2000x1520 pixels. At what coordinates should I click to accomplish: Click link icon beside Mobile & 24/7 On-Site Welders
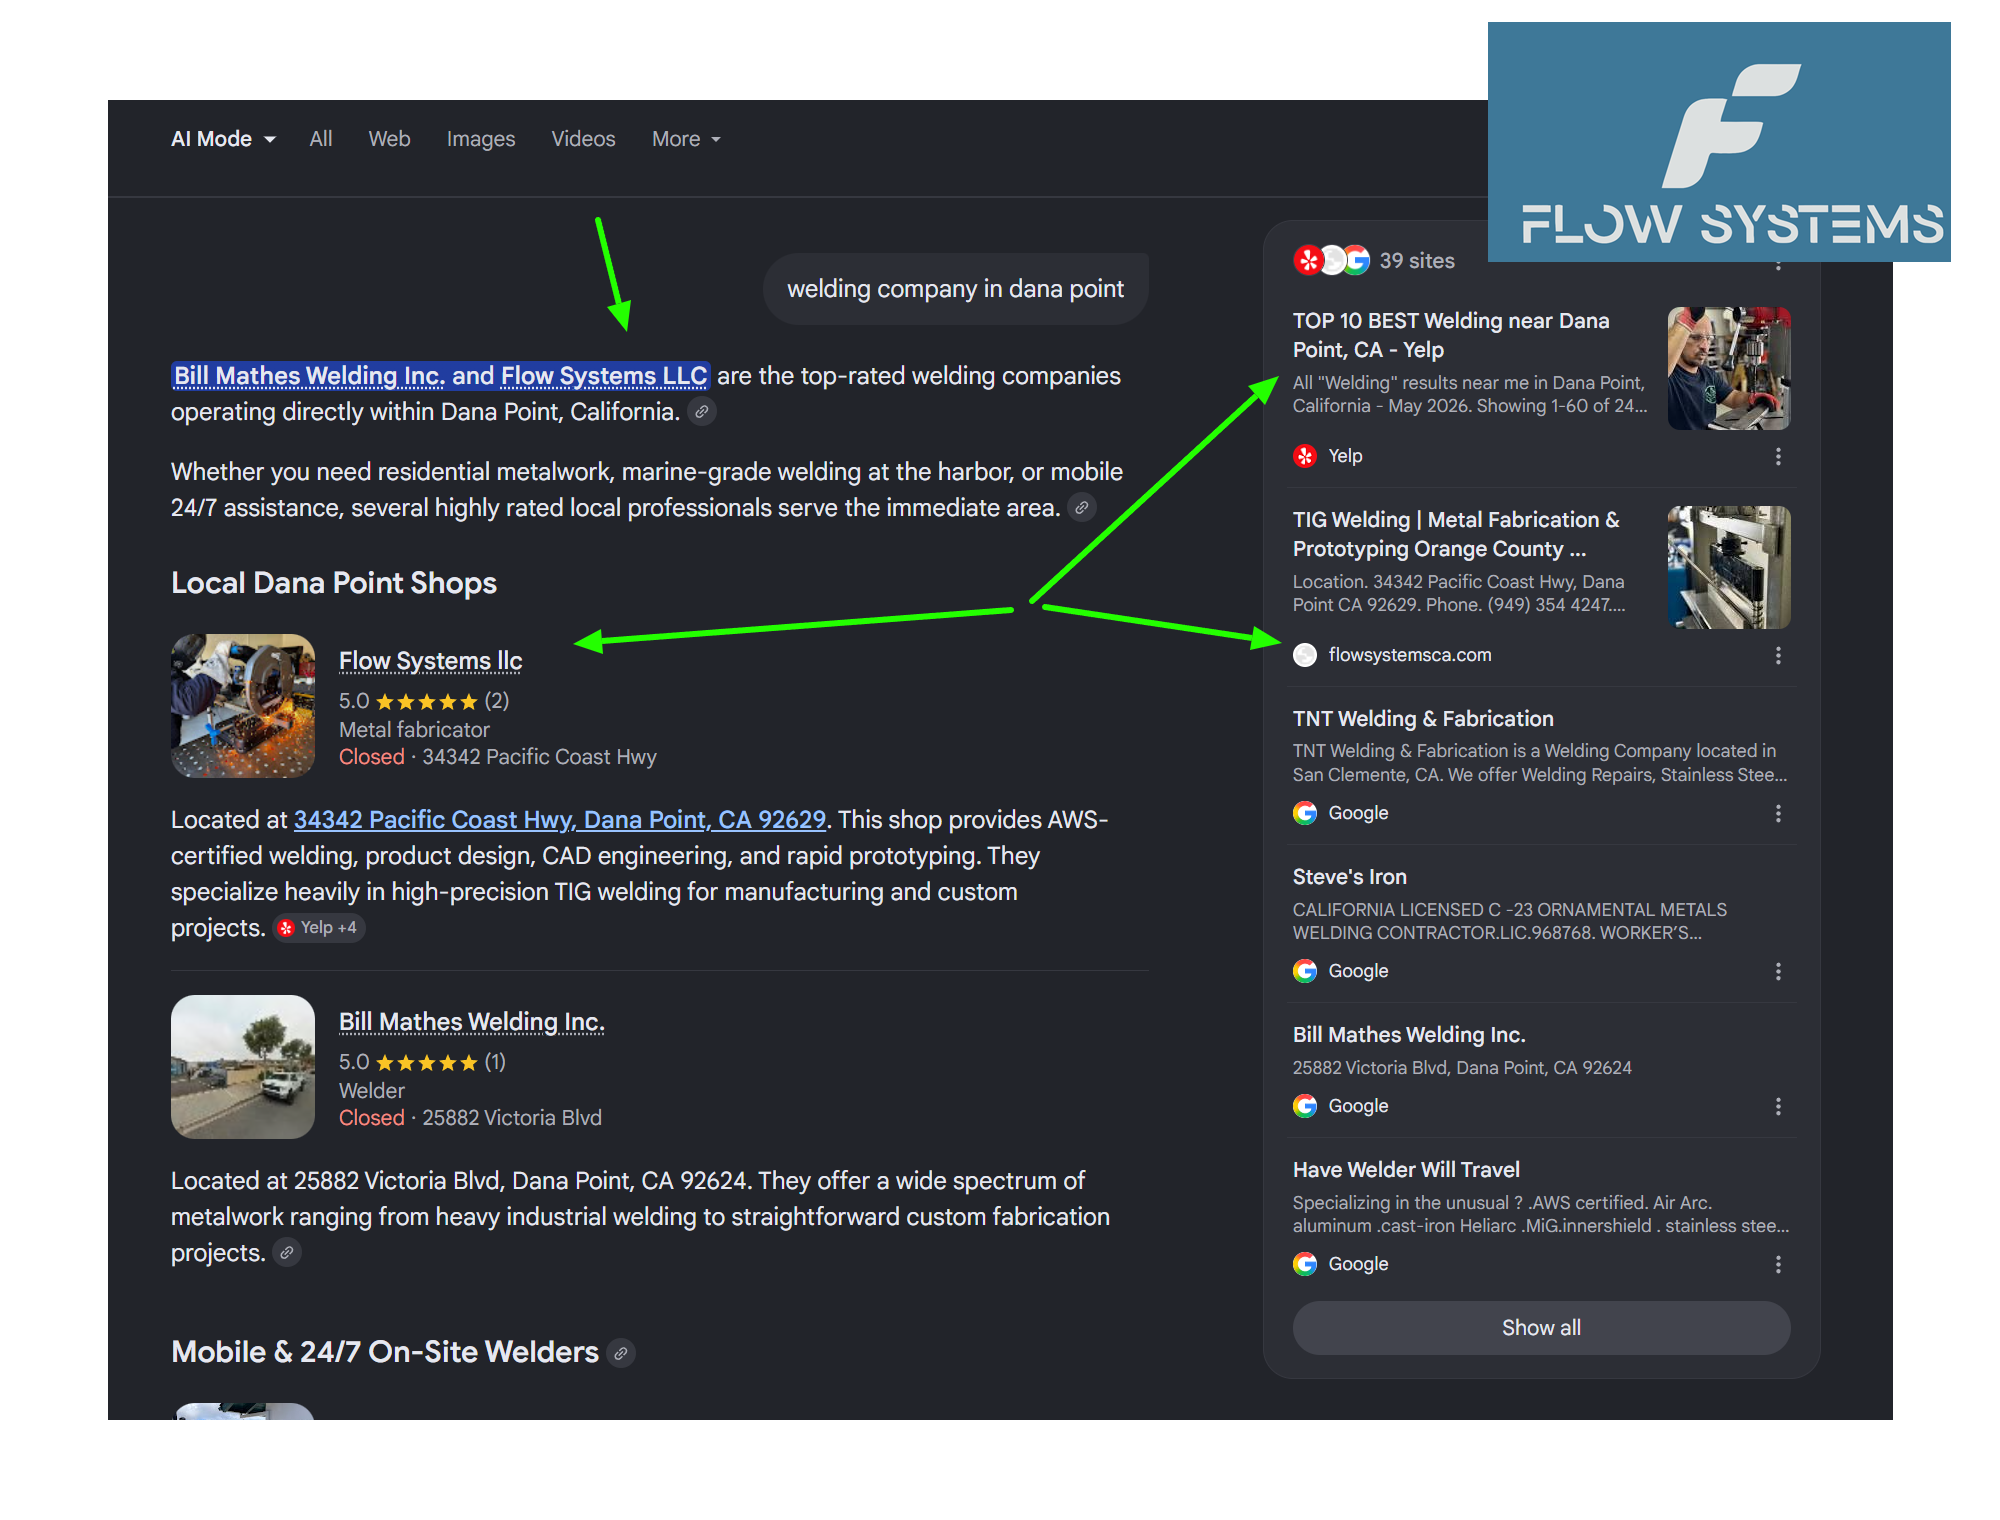(621, 1353)
